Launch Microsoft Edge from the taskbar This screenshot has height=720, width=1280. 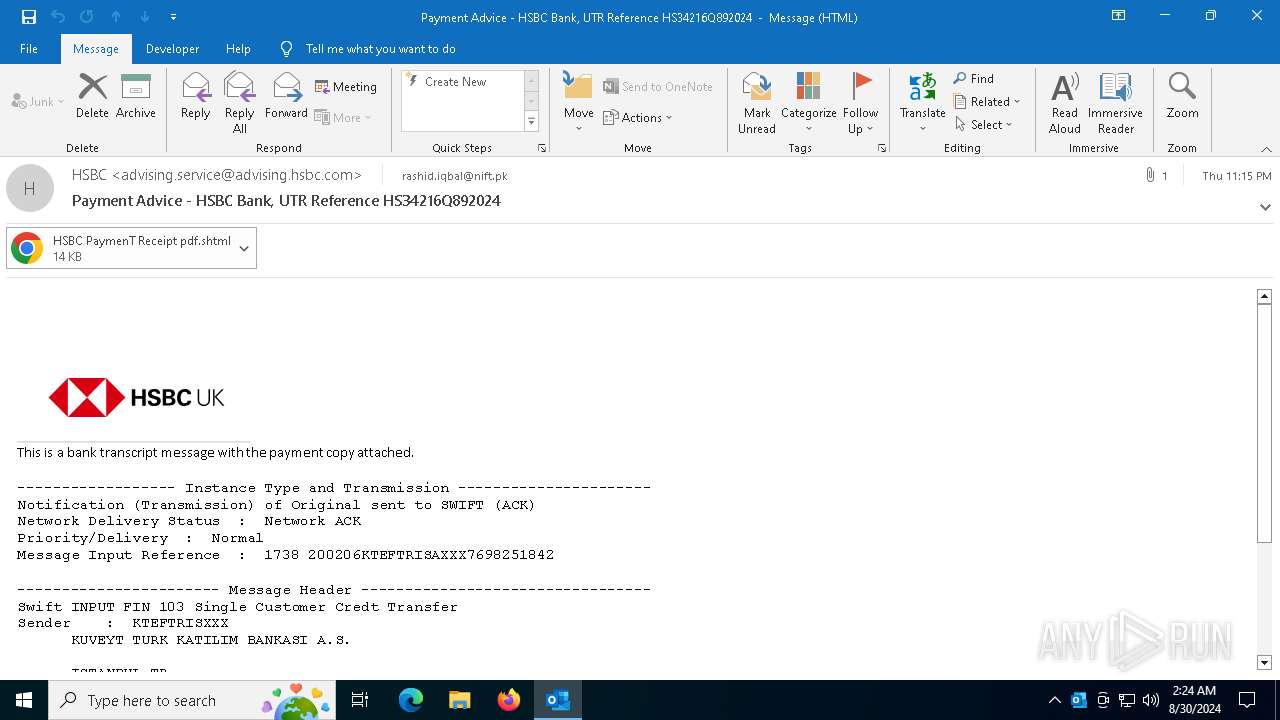(x=410, y=700)
